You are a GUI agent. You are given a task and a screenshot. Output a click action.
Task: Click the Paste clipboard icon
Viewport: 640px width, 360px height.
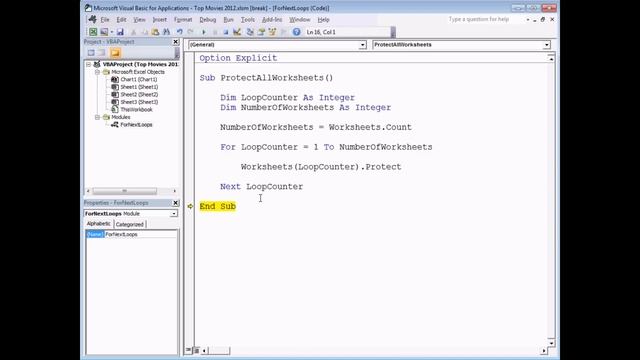pos(155,32)
